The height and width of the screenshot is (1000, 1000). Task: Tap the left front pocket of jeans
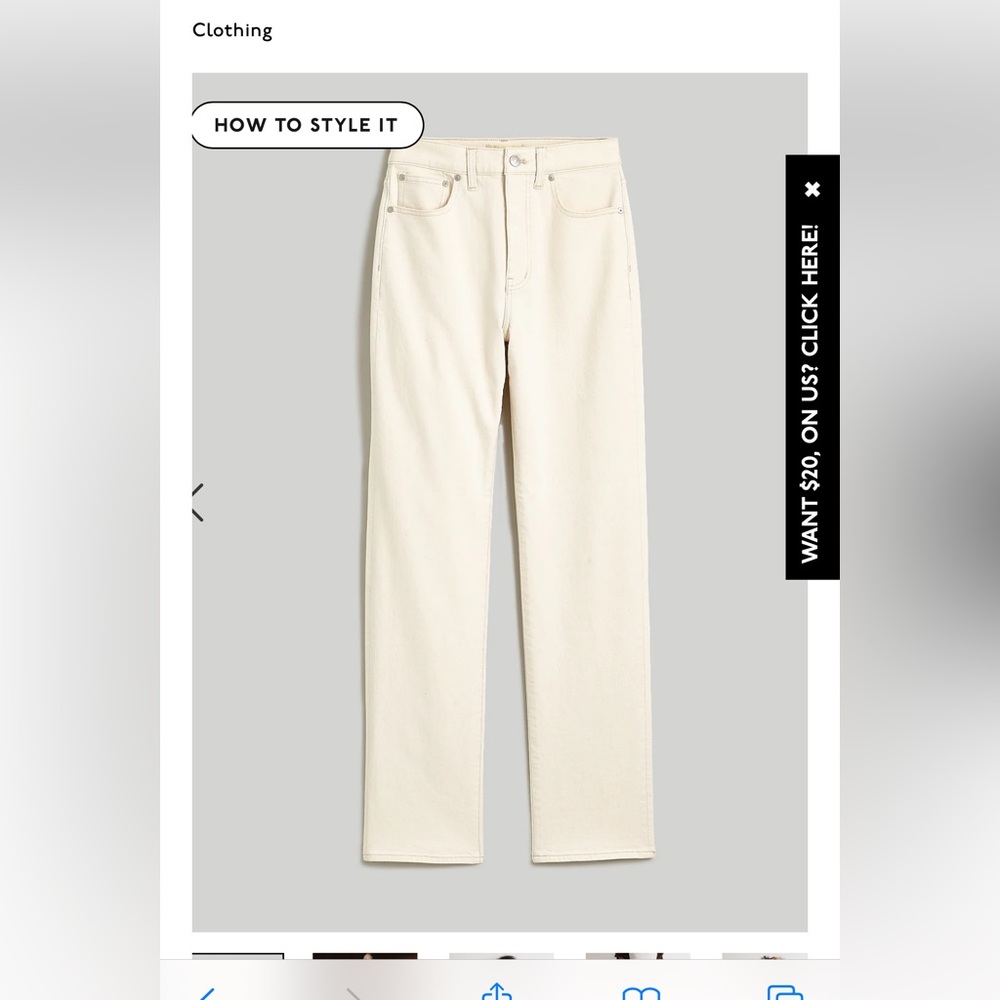(x=423, y=193)
